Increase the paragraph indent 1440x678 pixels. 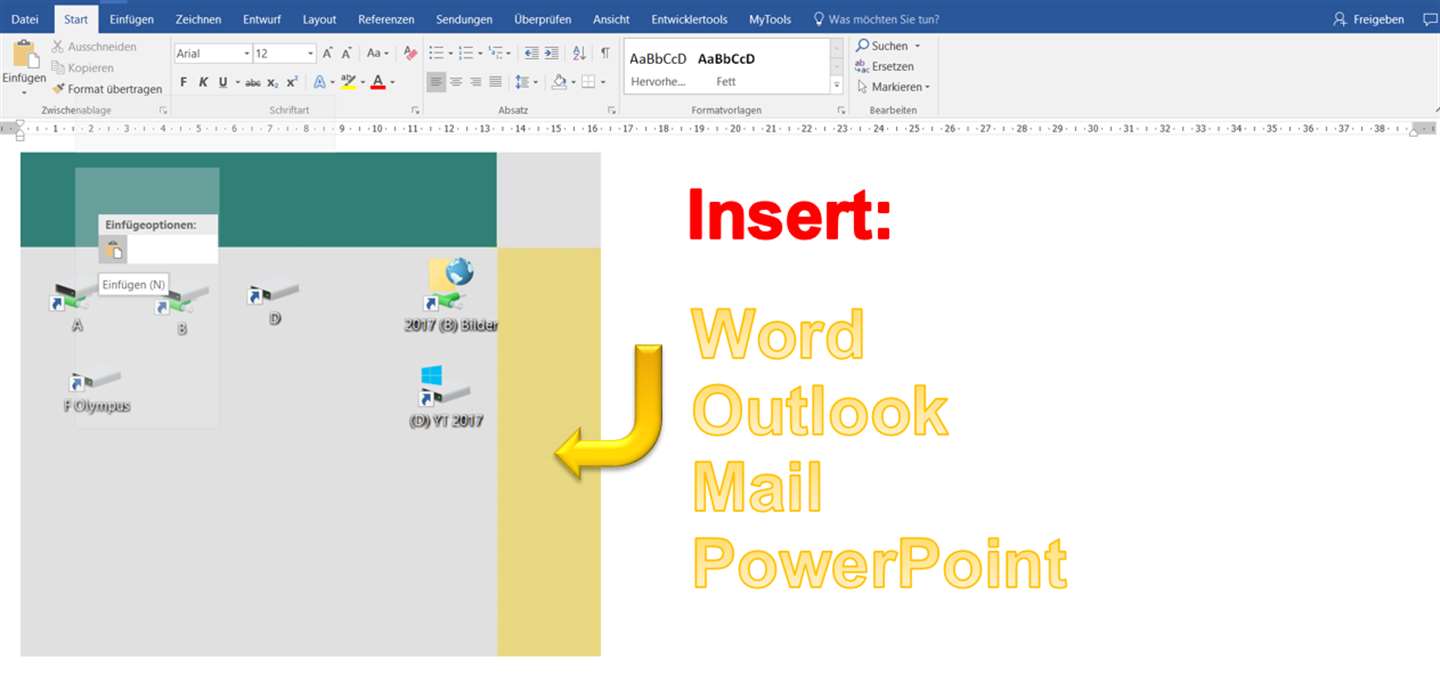pyautogui.click(x=552, y=53)
